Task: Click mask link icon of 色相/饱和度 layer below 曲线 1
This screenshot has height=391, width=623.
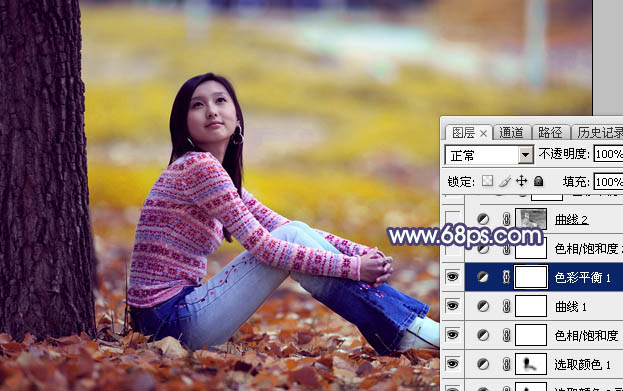Action: (506, 335)
